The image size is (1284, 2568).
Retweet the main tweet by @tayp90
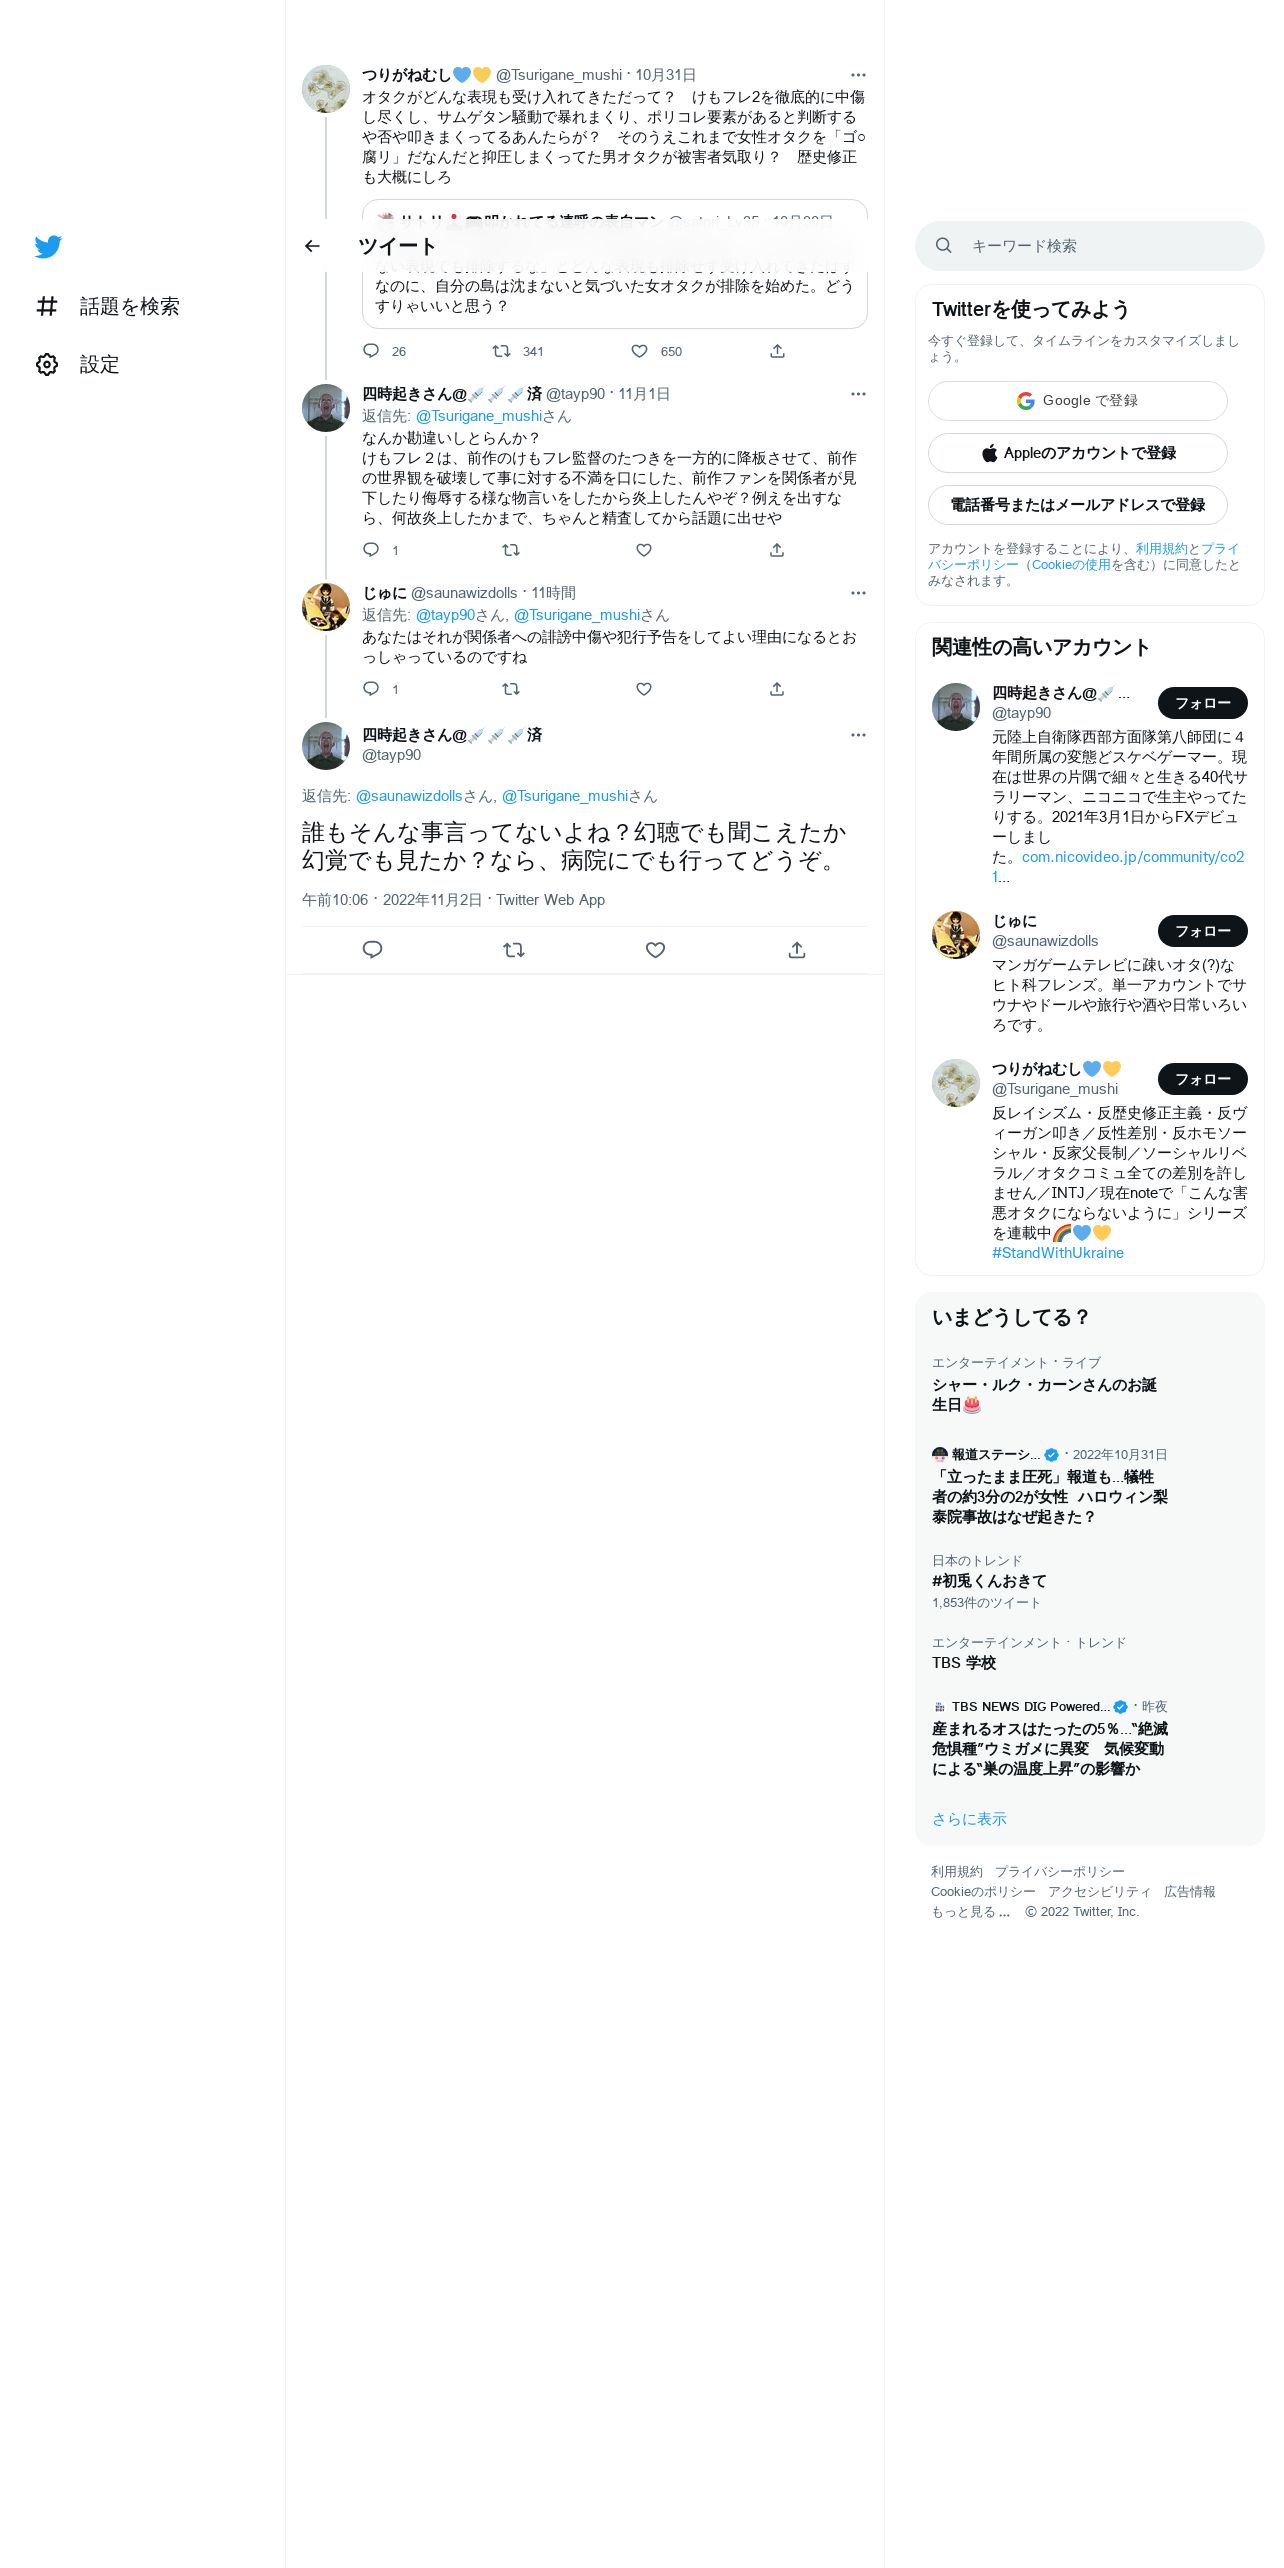(x=514, y=950)
